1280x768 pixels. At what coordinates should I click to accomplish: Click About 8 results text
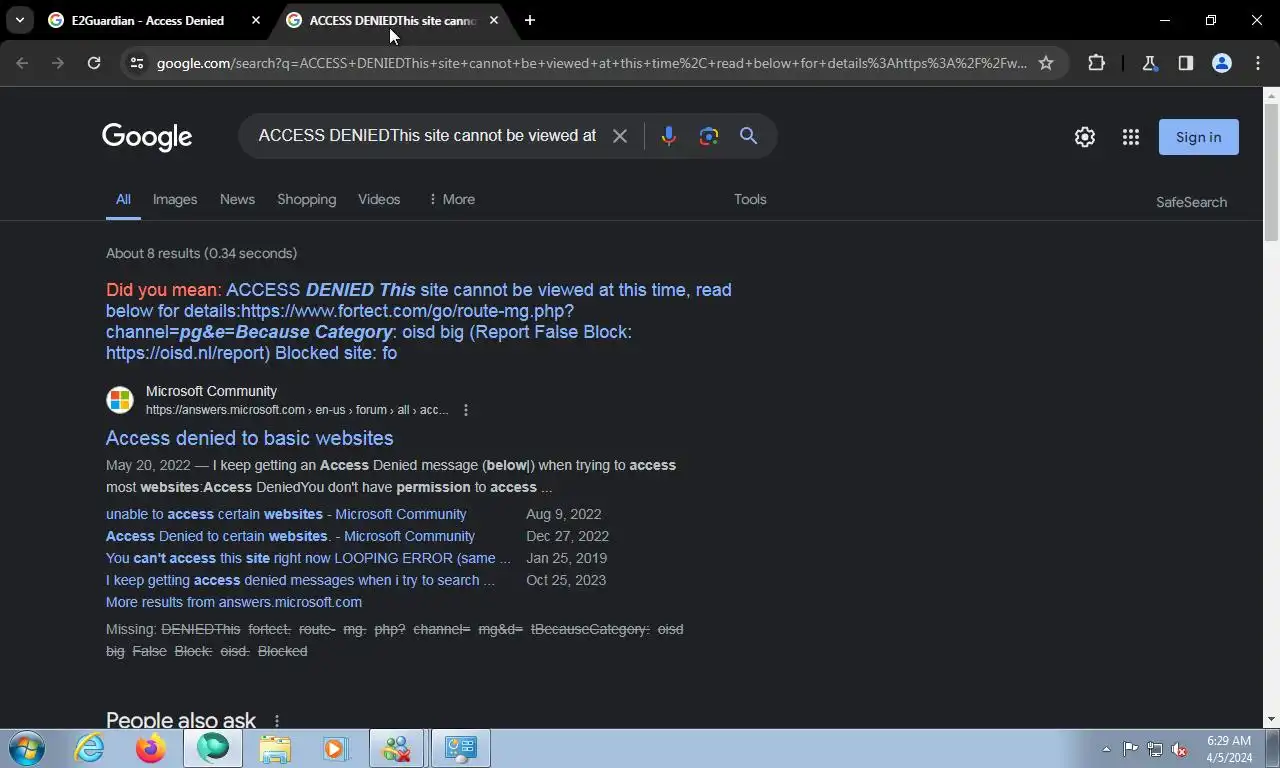click(201, 253)
